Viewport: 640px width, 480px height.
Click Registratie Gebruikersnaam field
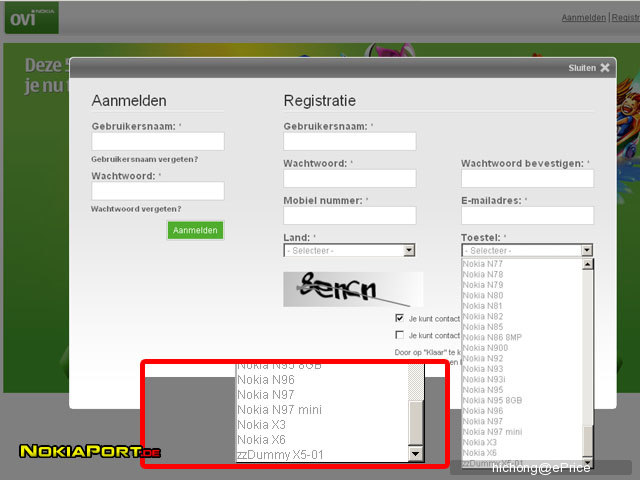click(350, 141)
